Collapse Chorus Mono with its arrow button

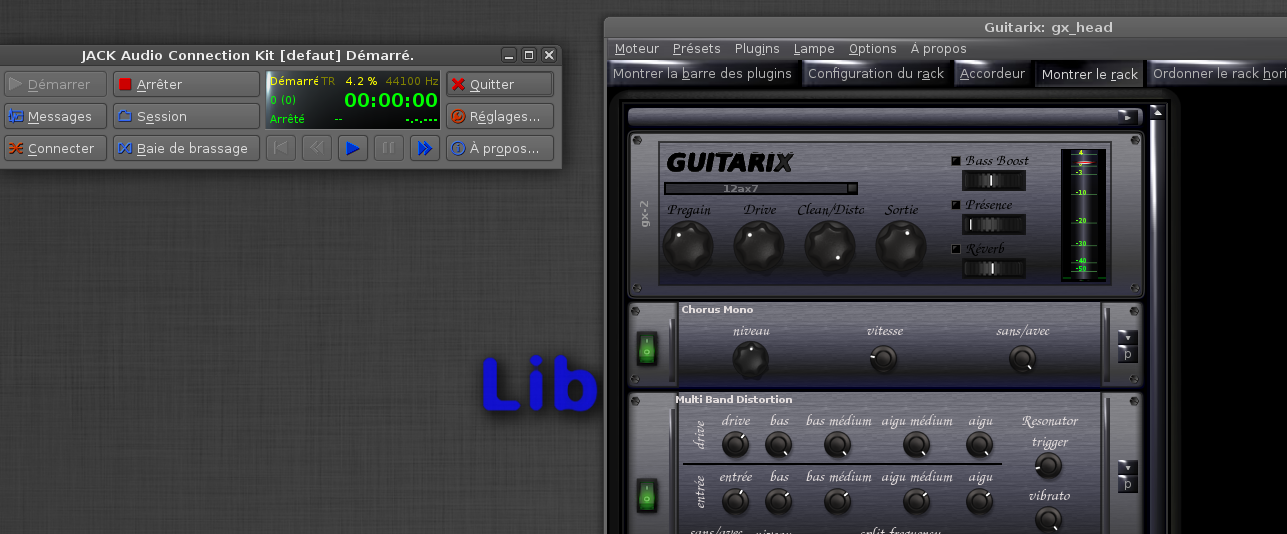pos(1128,337)
